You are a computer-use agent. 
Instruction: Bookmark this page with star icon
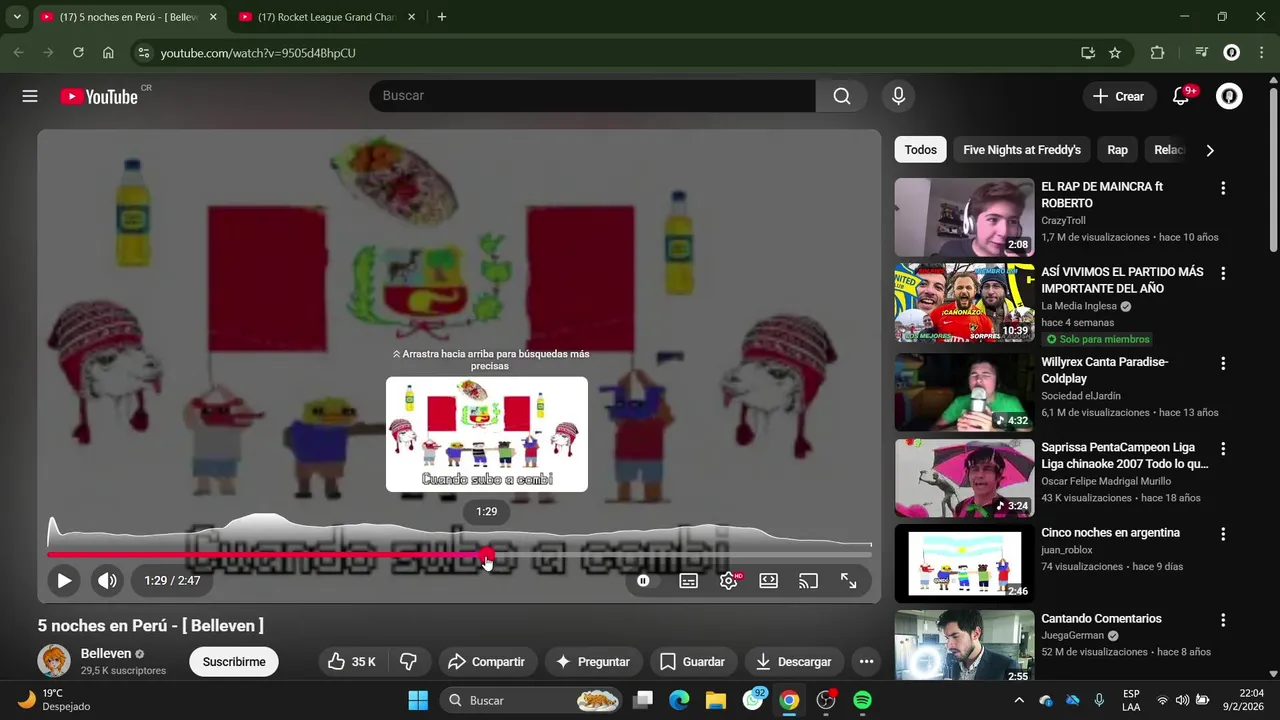(x=1115, y=53)
